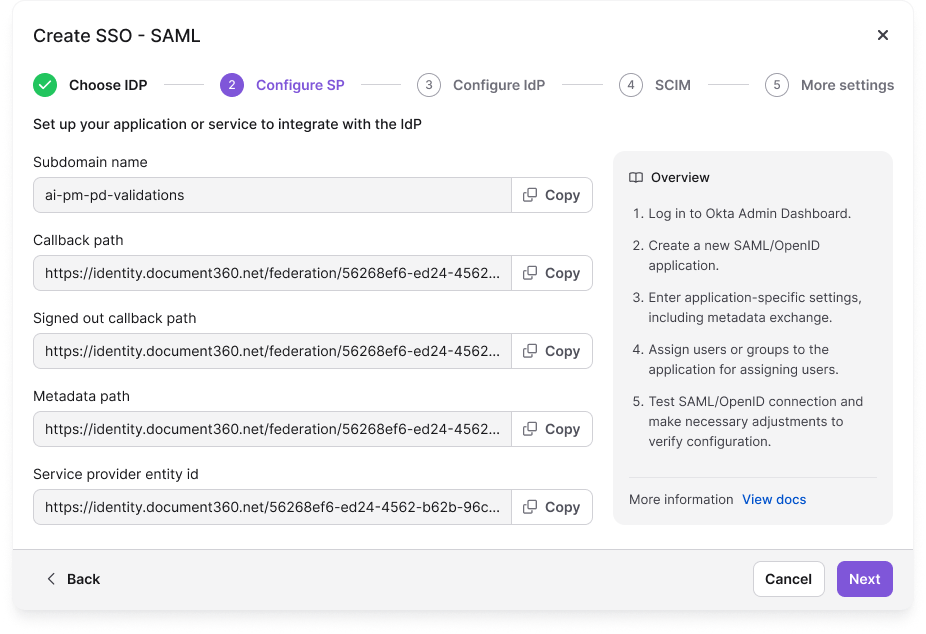The height and width of the screenshot is (634, 926).
Task: Copy the Service provider entity id
Action: pyautogui.click(x=552, y=506)
